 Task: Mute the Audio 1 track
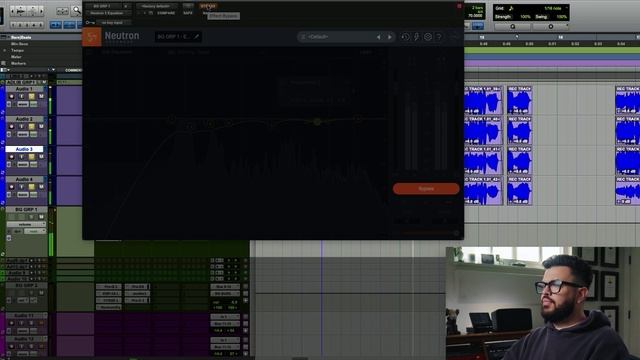(41, 96)
